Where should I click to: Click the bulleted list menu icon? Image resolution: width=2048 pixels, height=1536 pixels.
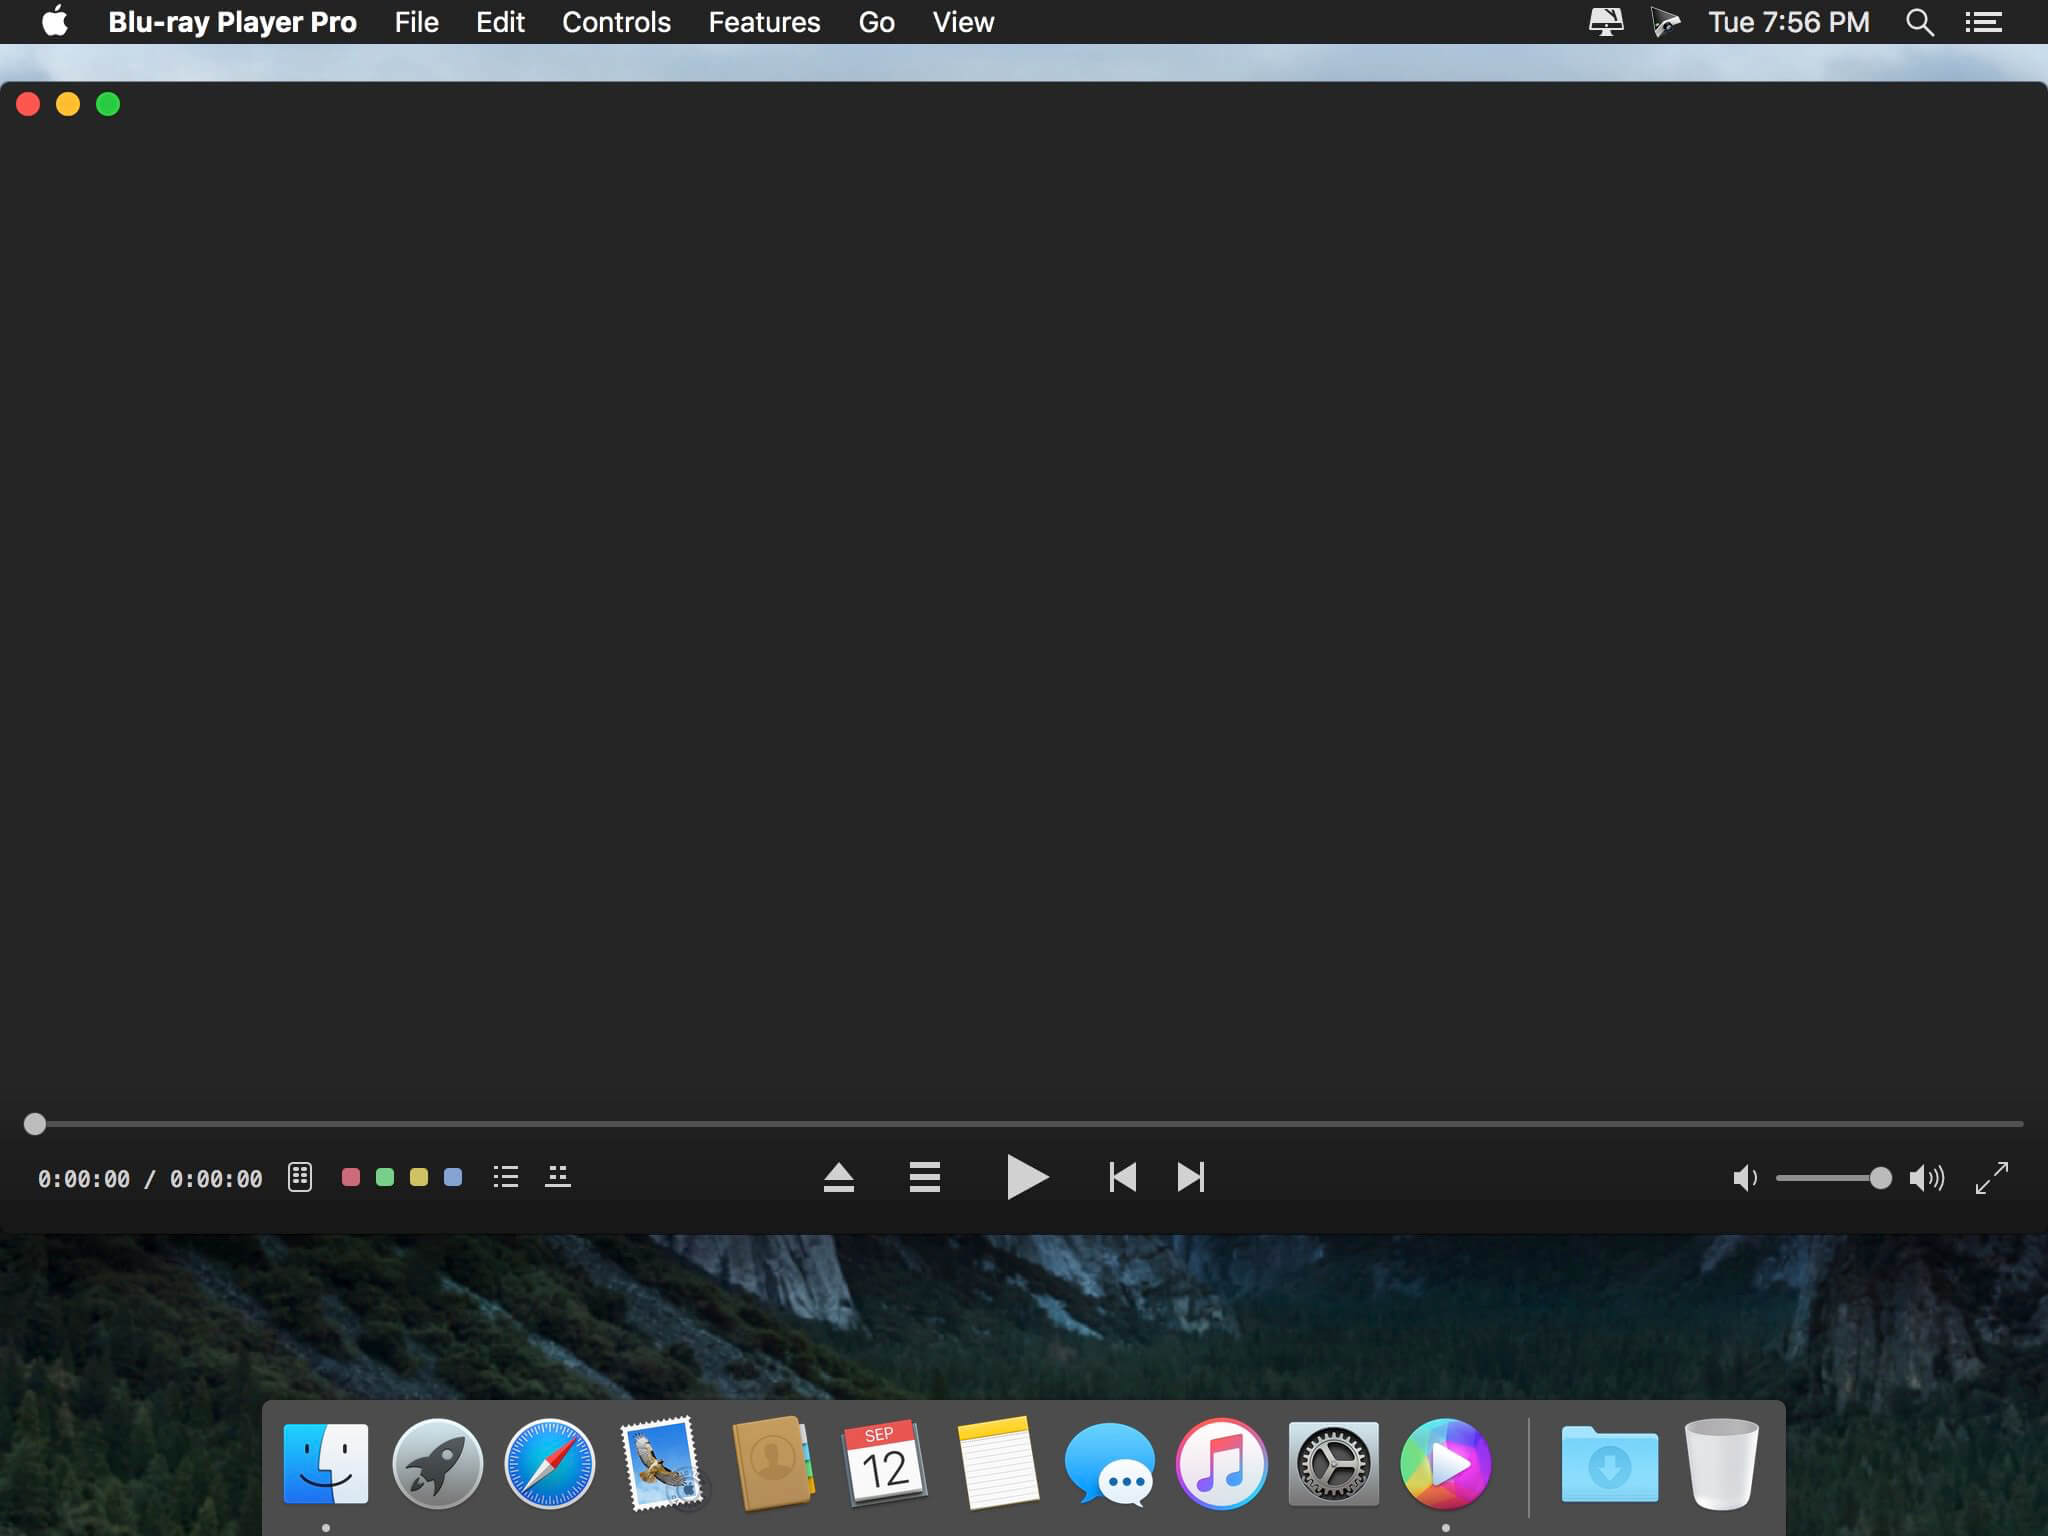[x=506, y=1177]
